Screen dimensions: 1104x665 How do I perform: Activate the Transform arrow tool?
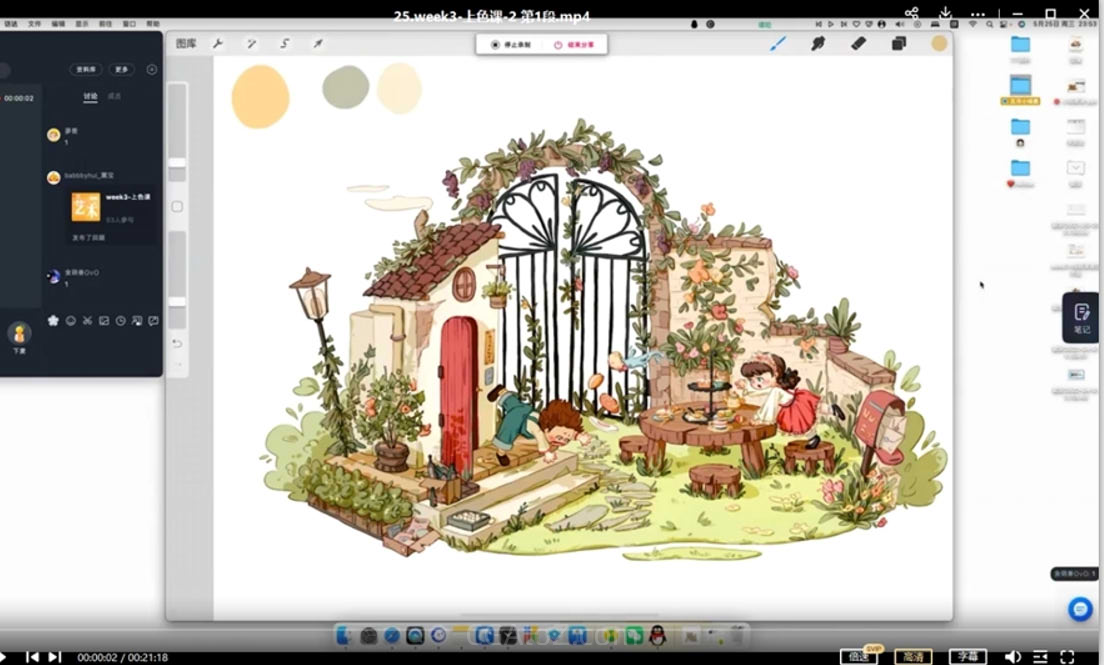click(318, 43)
